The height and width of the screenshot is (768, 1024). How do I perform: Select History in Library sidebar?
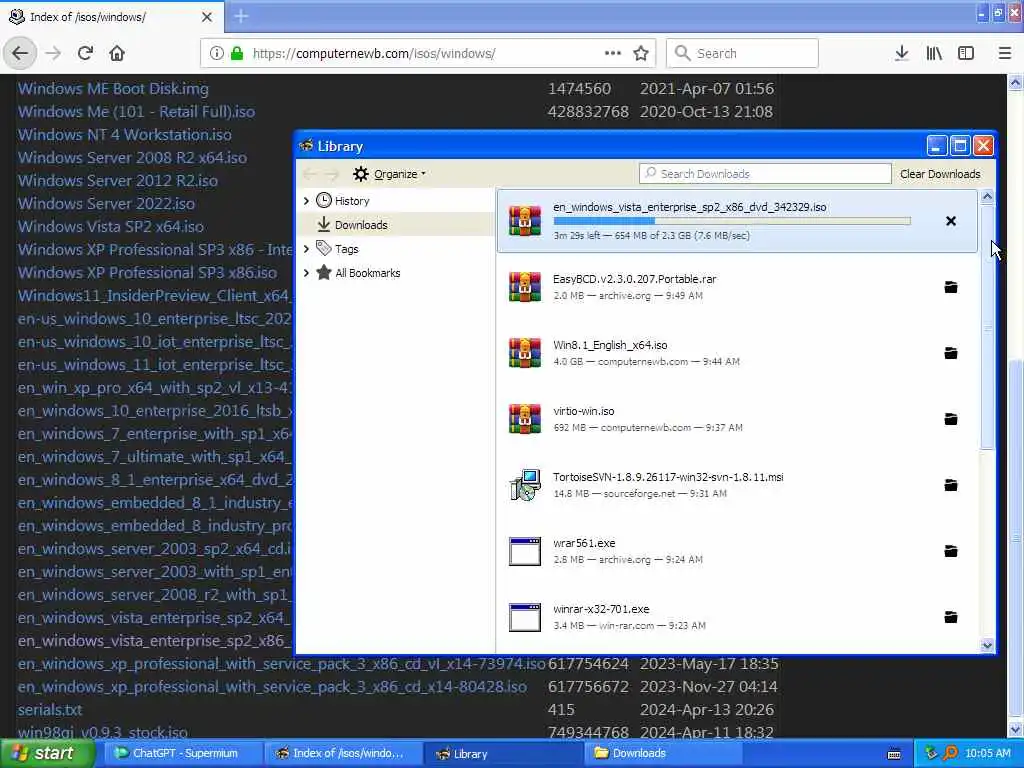[x=352, y=200]
